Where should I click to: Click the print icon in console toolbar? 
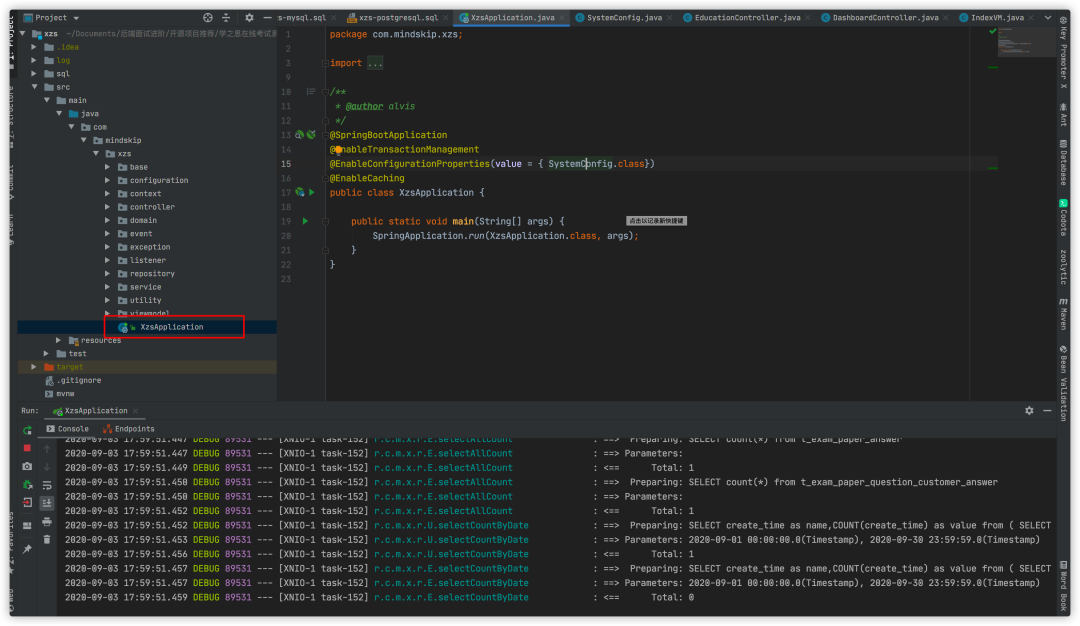47,521
